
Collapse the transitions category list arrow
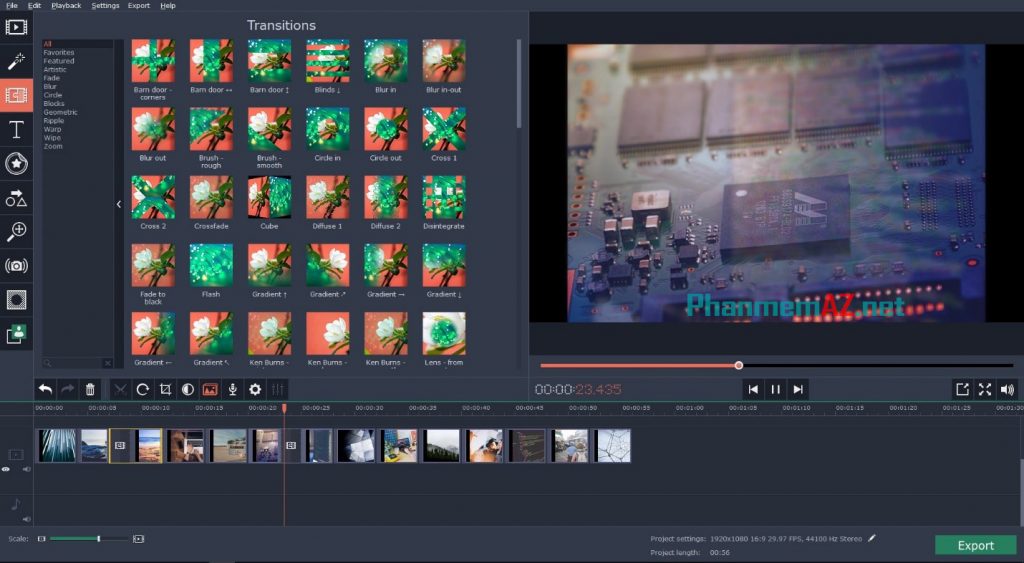[119, 204]
